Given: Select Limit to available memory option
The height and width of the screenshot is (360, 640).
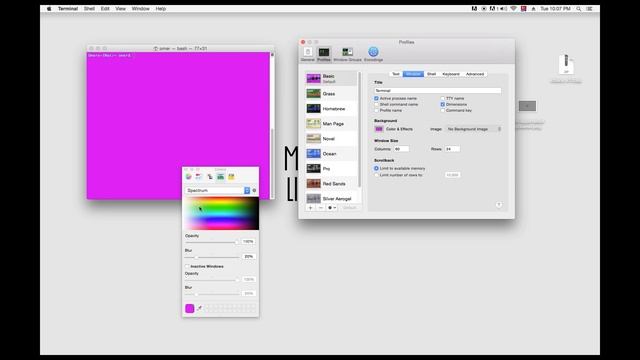Looking at the screenshot, I should click(x=376, y=168).
